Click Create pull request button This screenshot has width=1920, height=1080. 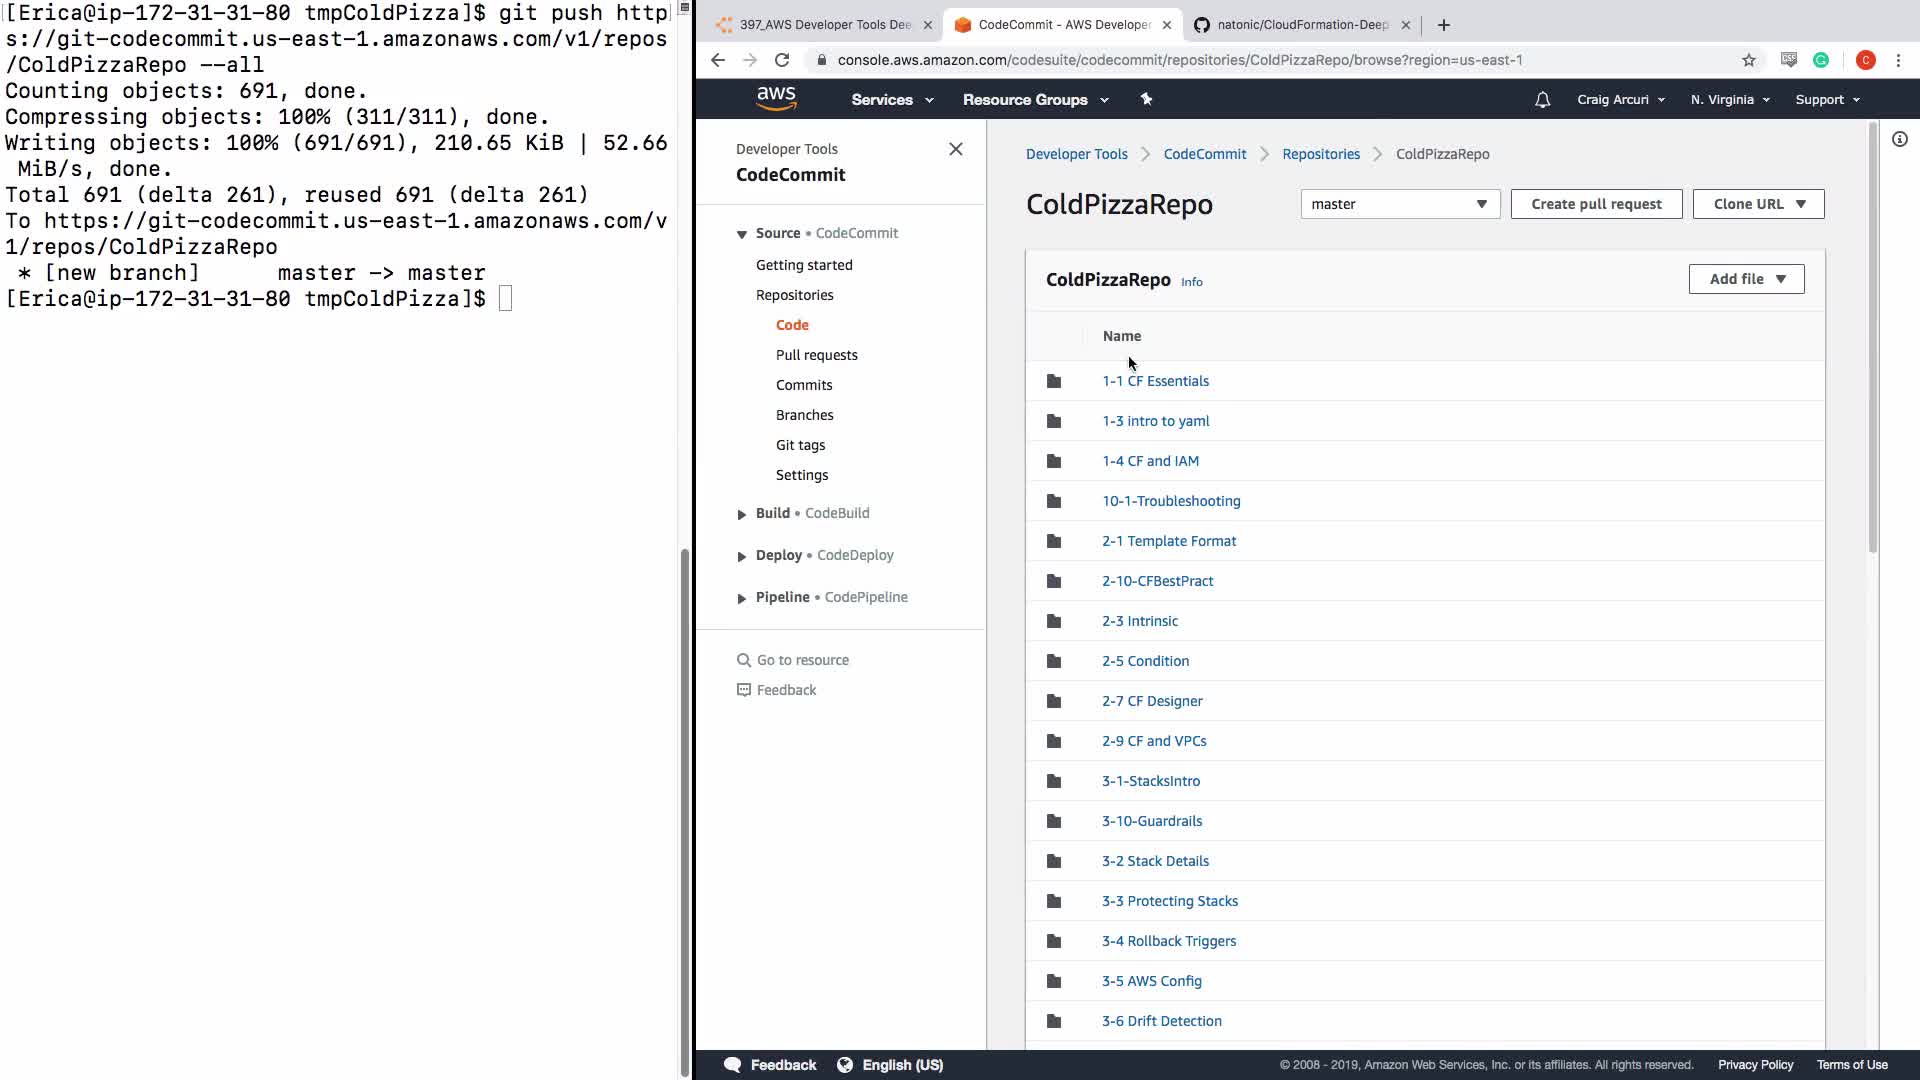click(x=1596, y=204)
